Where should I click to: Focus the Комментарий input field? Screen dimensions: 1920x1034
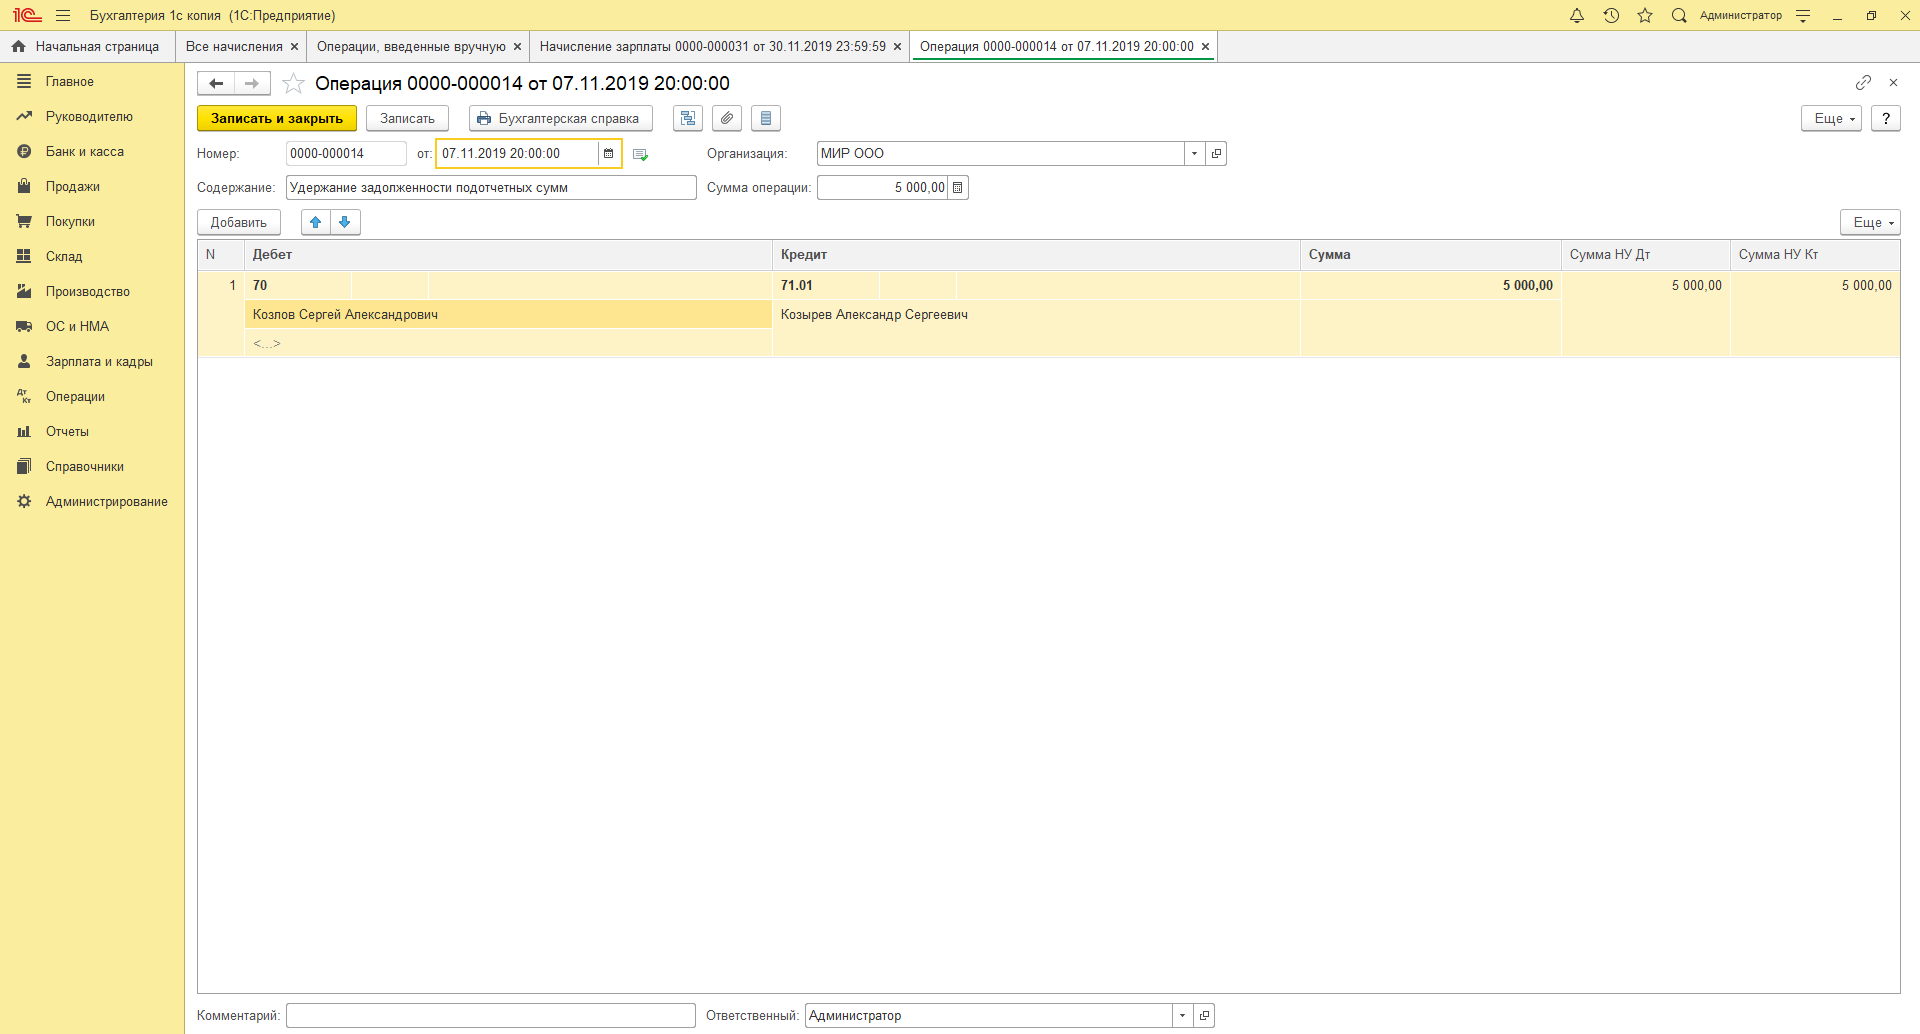(x=491, y=1015)
